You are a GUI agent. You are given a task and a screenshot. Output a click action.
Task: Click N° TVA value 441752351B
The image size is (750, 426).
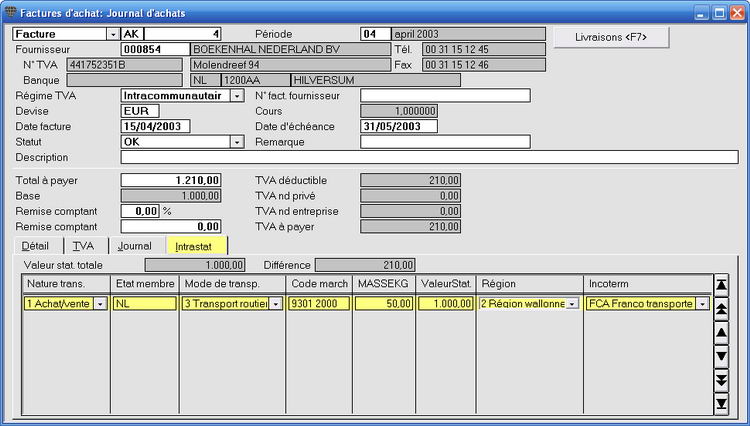[124, 65]
